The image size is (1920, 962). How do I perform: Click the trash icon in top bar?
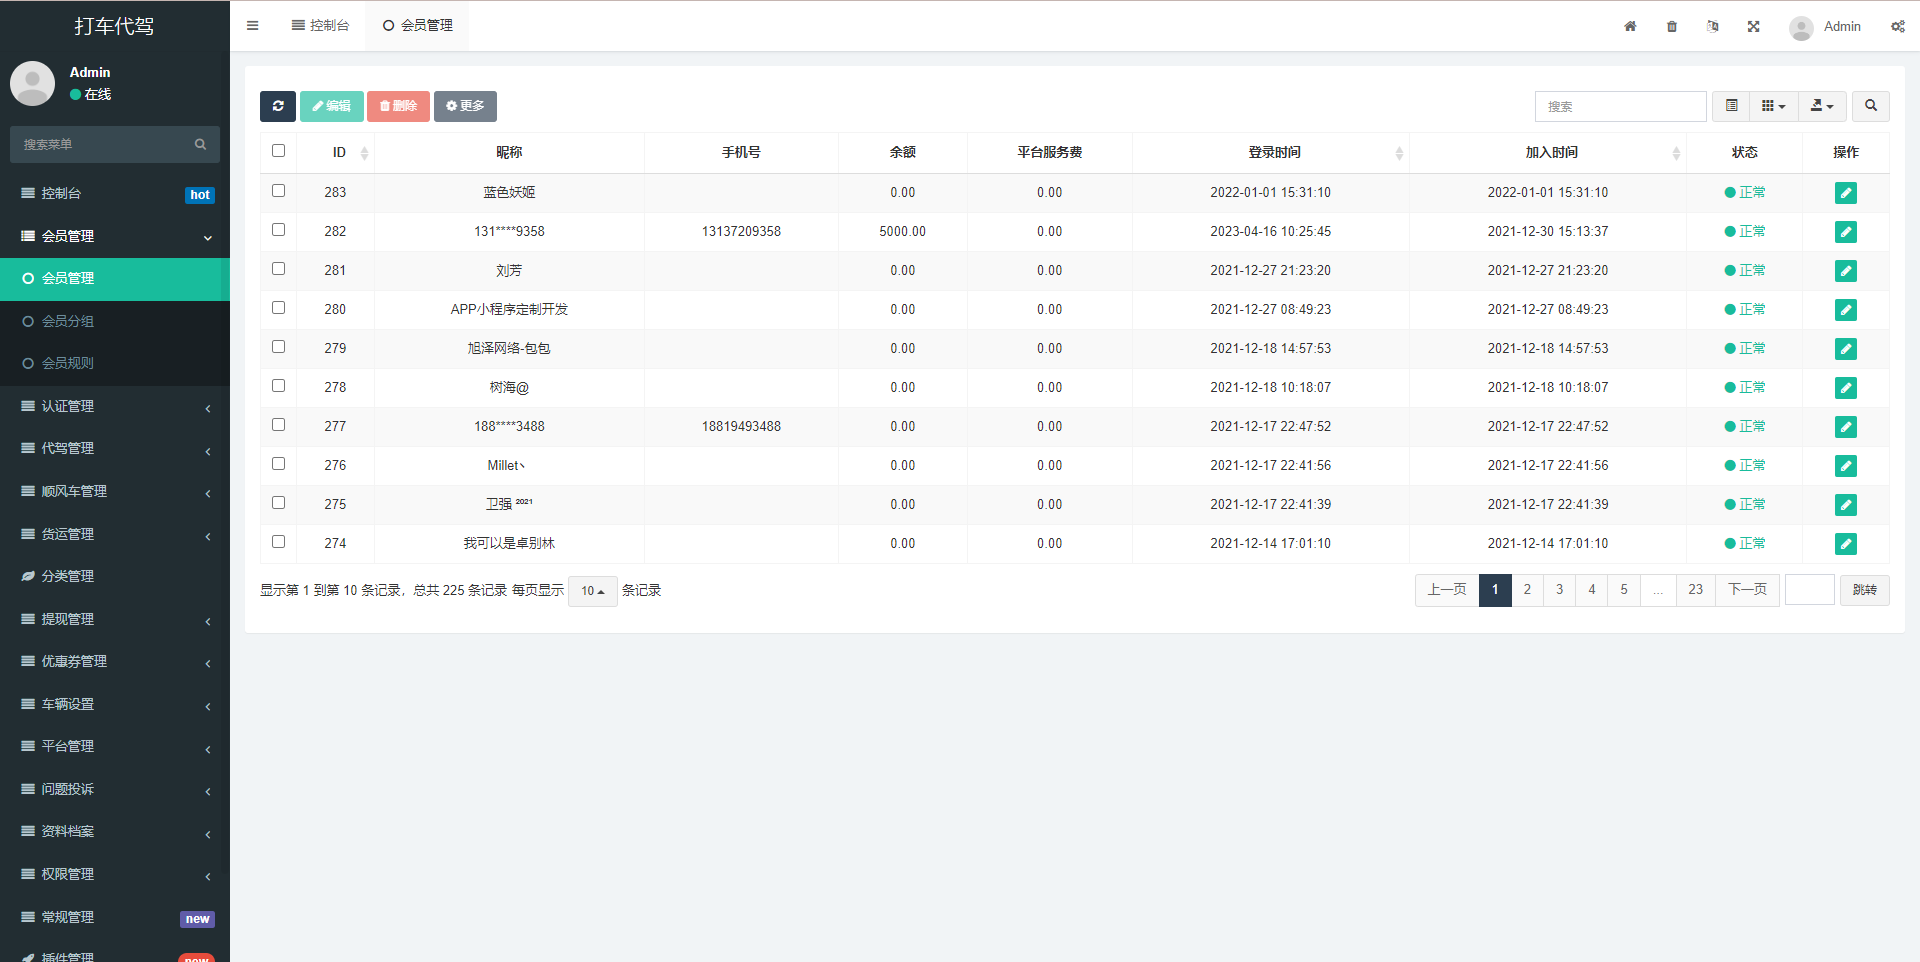click(1671, 27)
